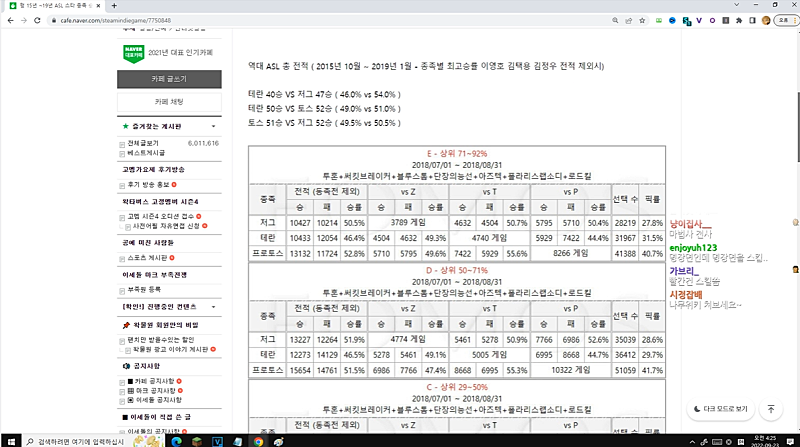
Task: Switch to dark mode (다크 모드로 보기)
Action: click(721, 409)
